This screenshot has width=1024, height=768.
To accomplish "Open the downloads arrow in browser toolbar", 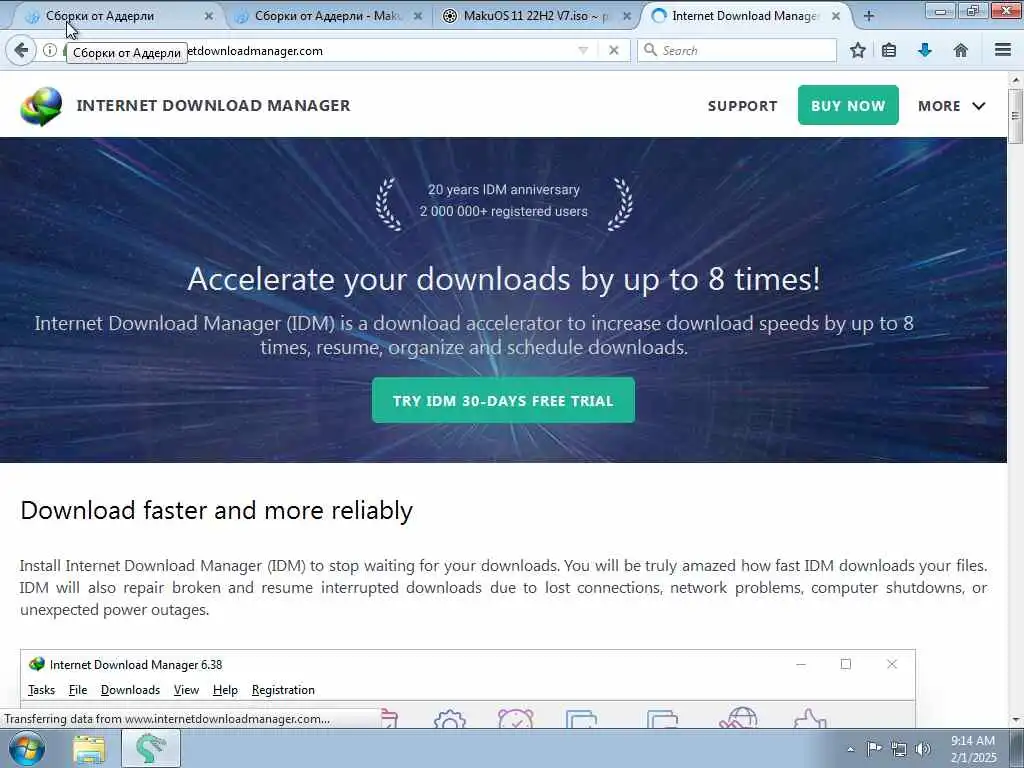I will coord(925,50).
